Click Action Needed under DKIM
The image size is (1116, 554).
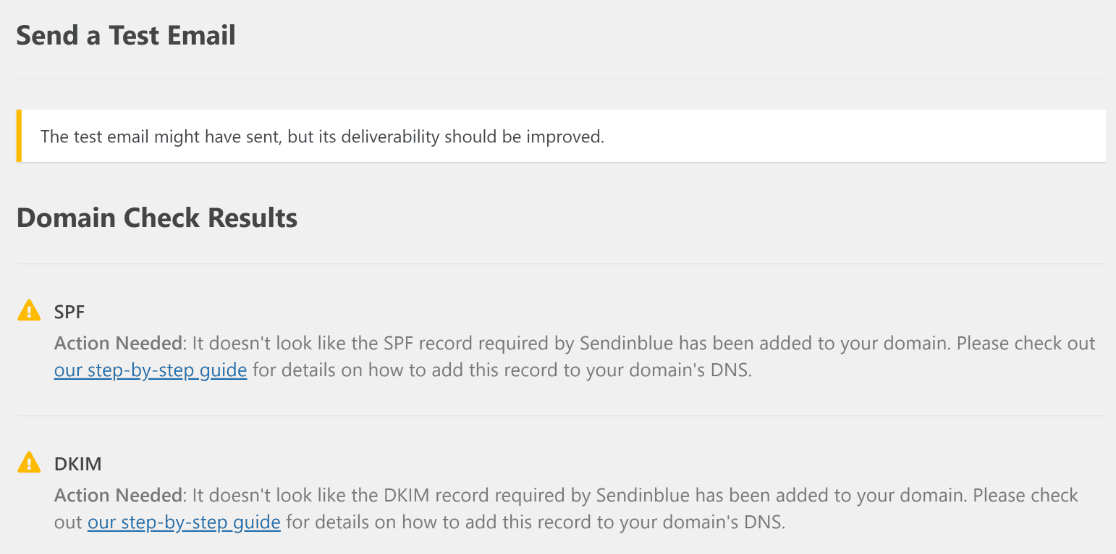point(118,495)
